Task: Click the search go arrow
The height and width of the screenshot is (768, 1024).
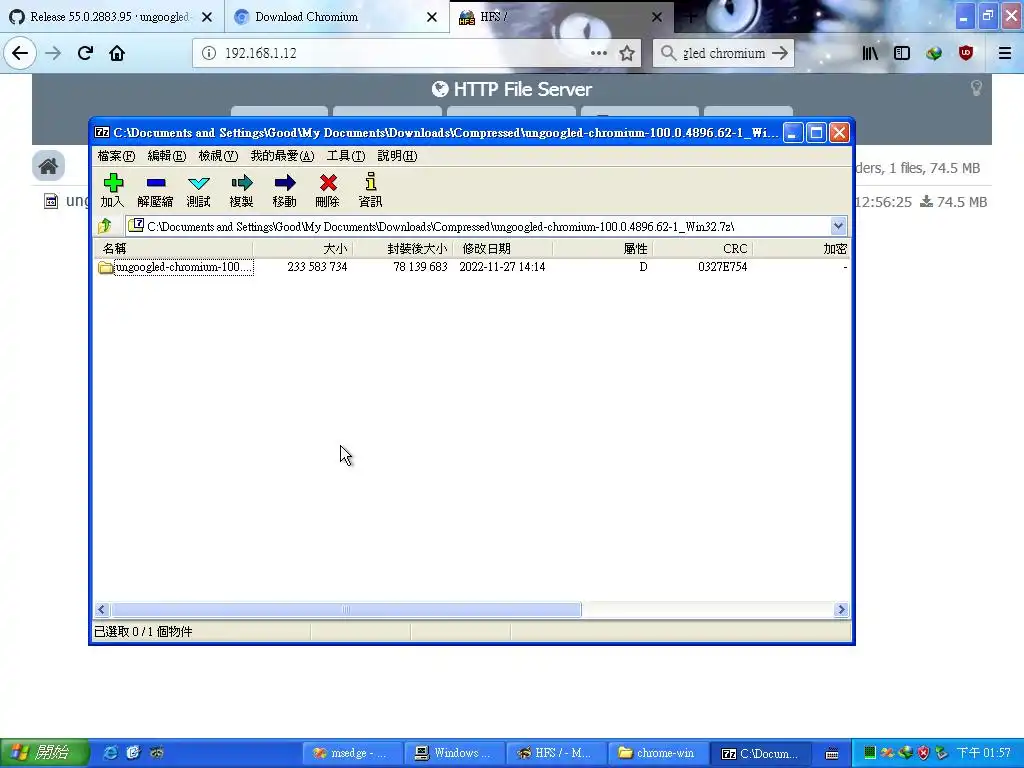Action: click(780, 53)
